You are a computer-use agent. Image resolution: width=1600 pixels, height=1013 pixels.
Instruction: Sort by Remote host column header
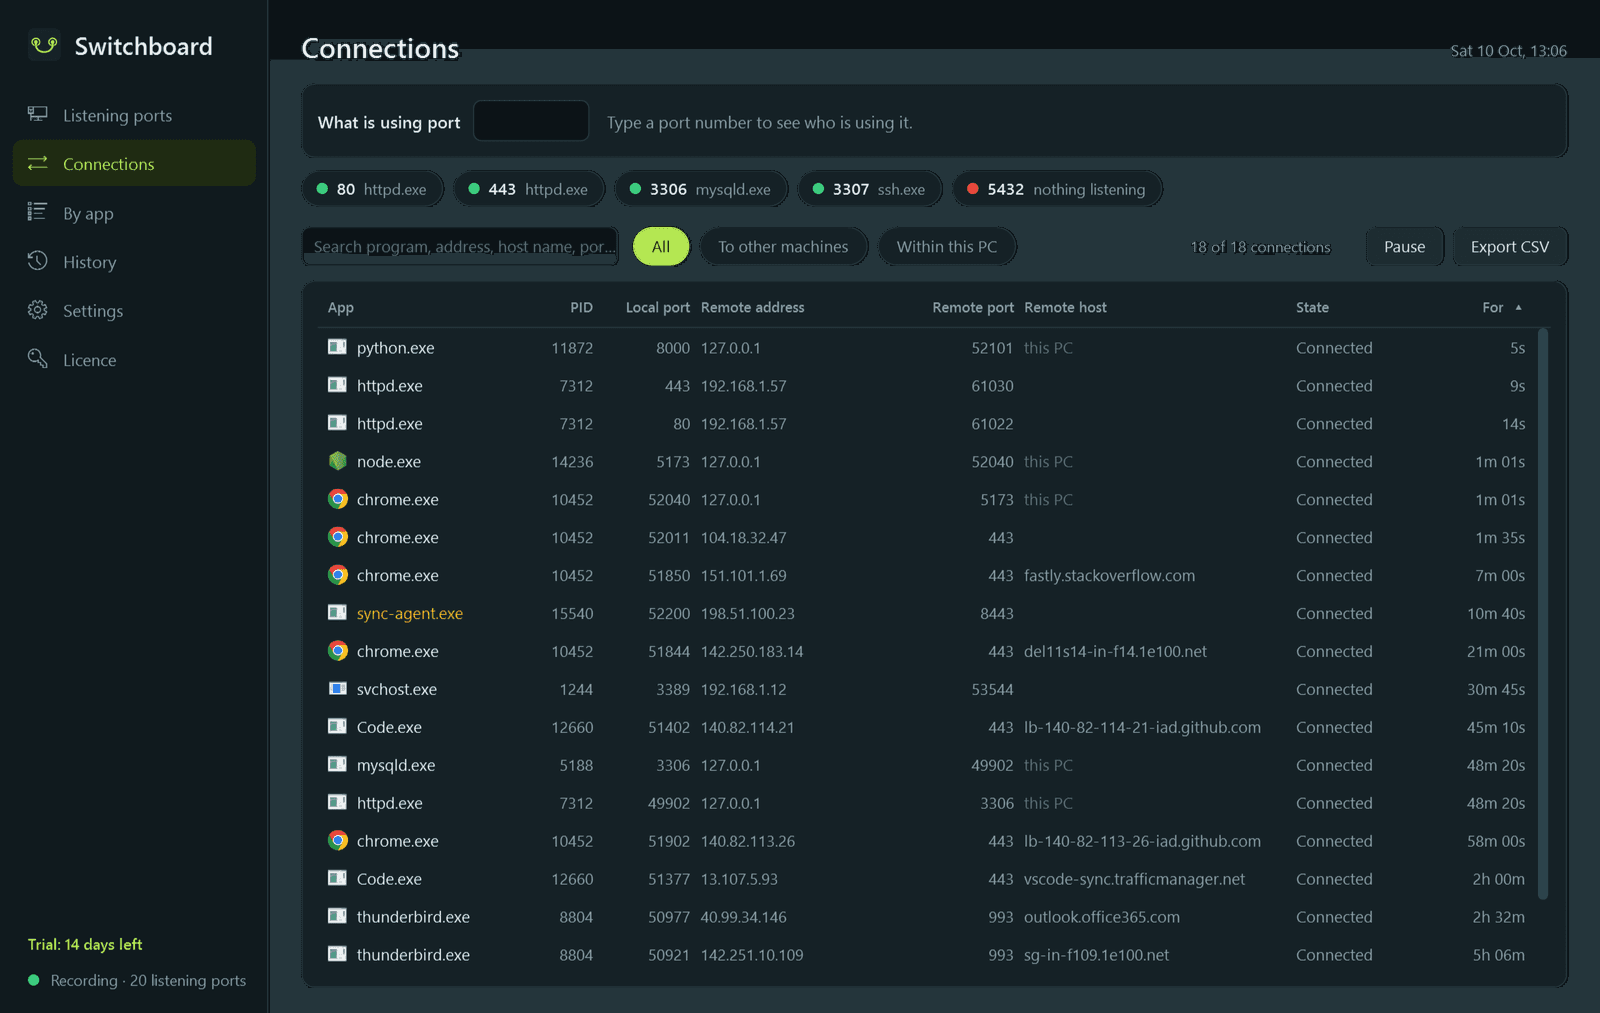point(1065,307)
